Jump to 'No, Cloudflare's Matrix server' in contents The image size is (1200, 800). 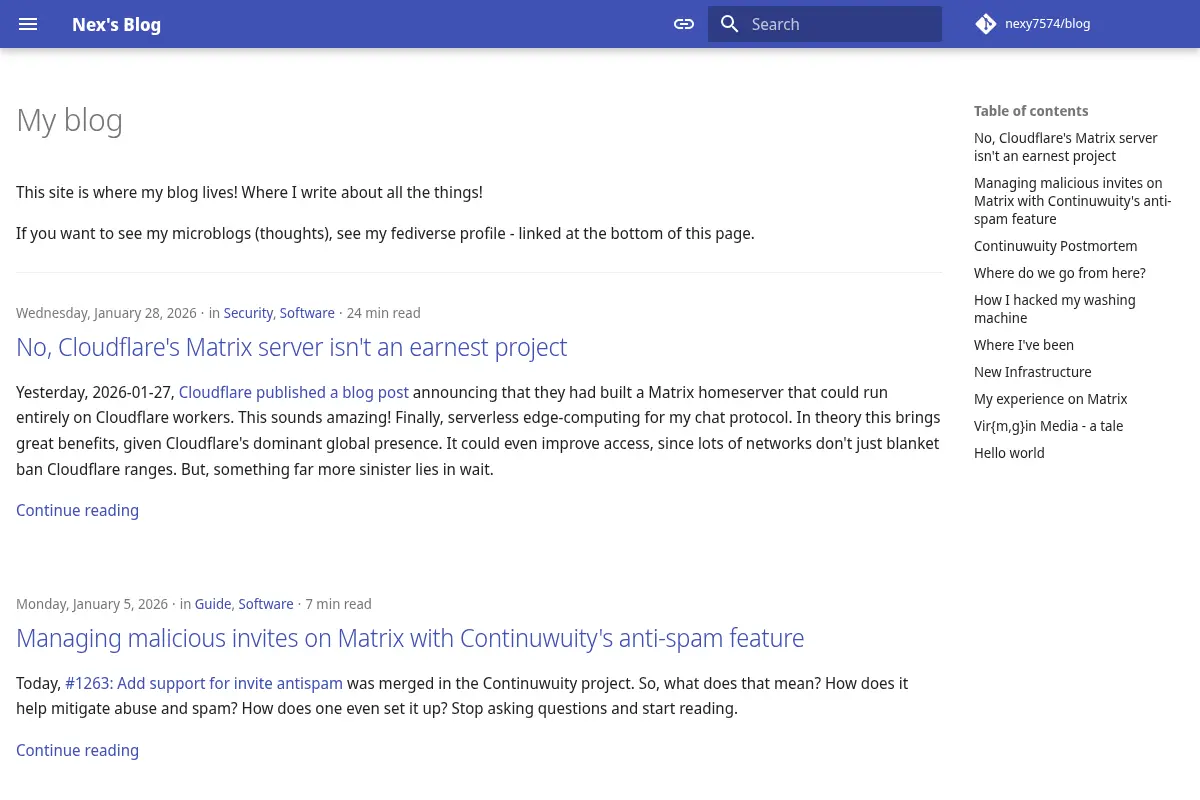click(1066, 147)
